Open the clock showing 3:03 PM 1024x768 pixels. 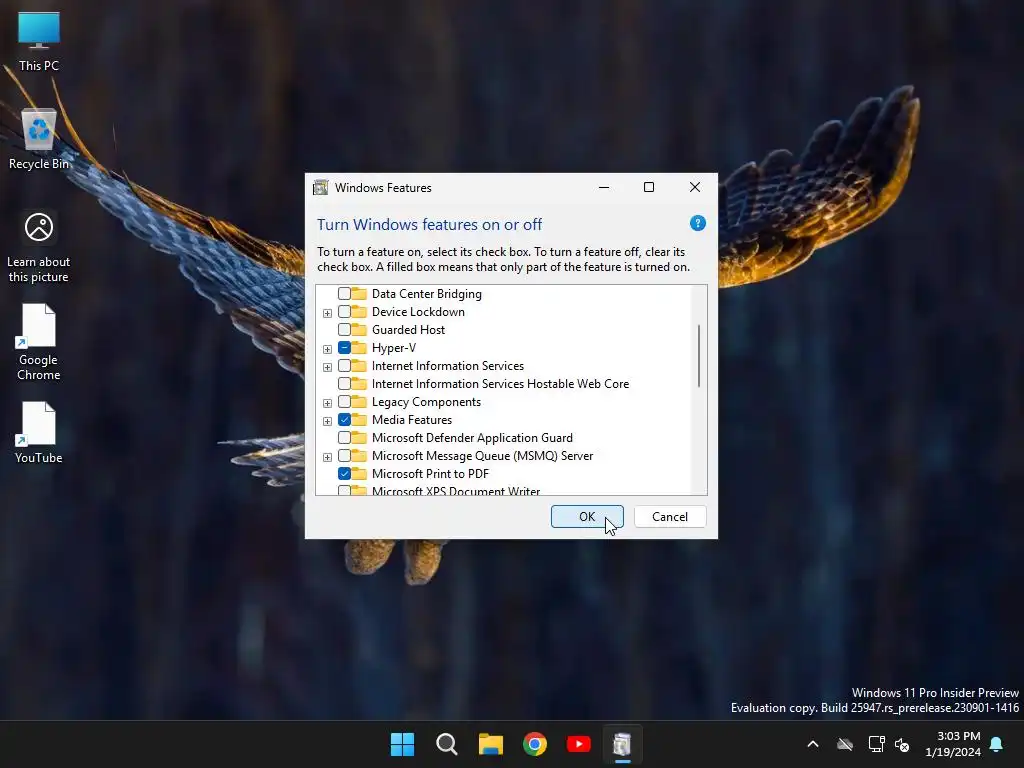pyautogui.click(x=959, y=736)
